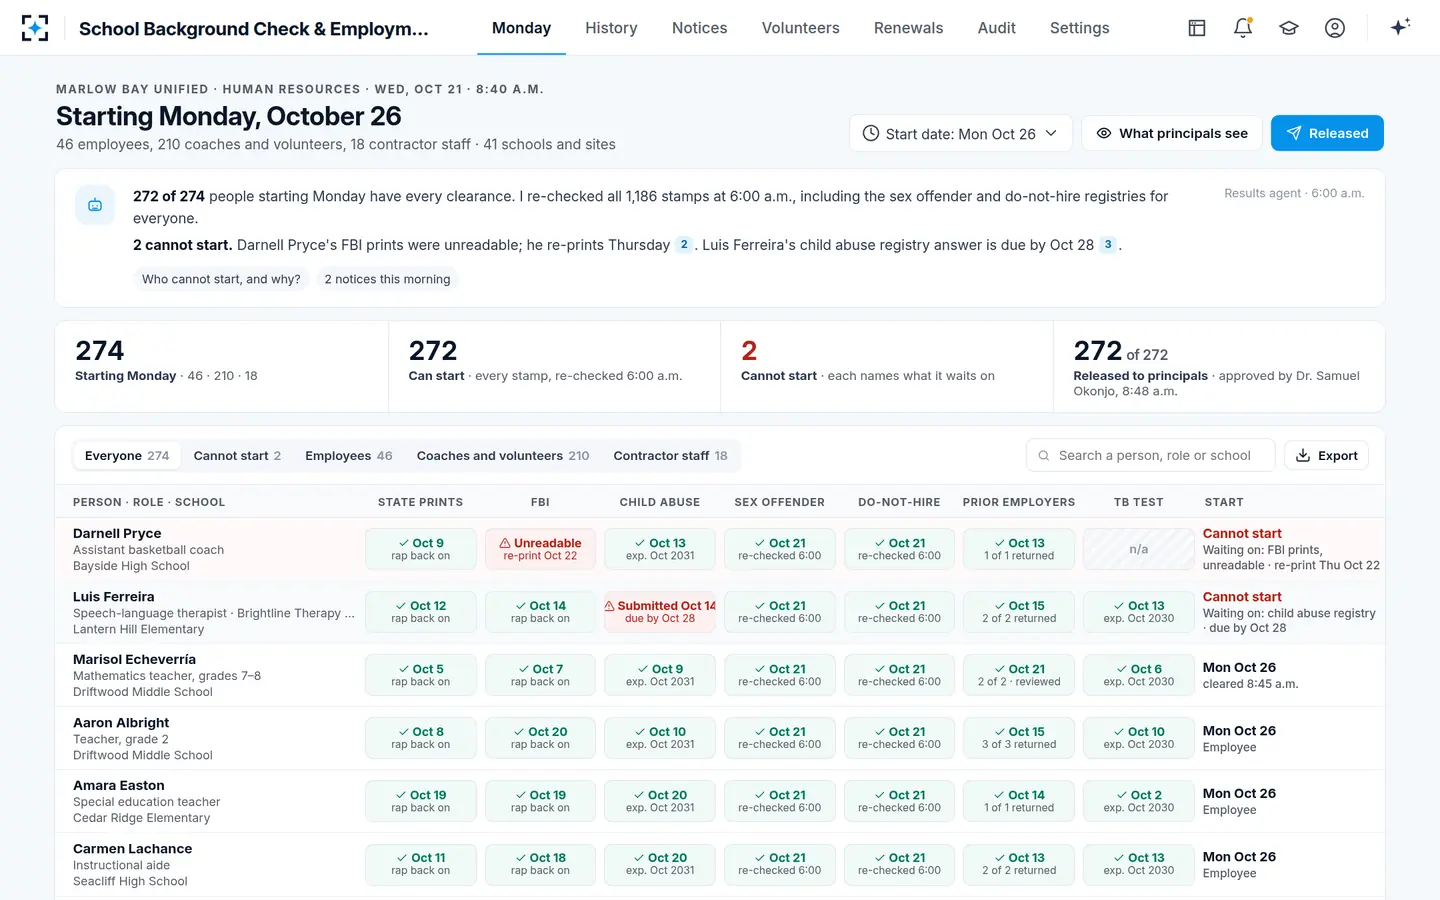1440x900 pixels.
Task: Click the blue Released button
Action: click(x=1327, y=133)
